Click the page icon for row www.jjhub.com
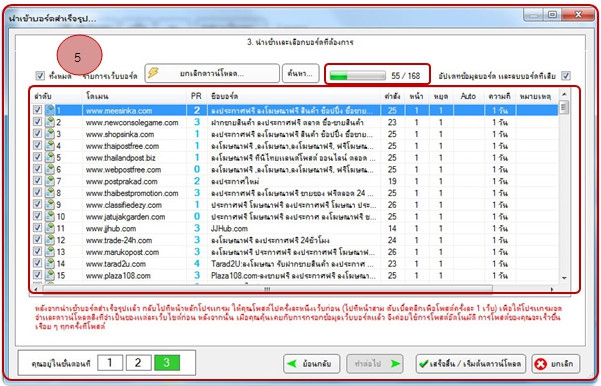 pos(50,228)
